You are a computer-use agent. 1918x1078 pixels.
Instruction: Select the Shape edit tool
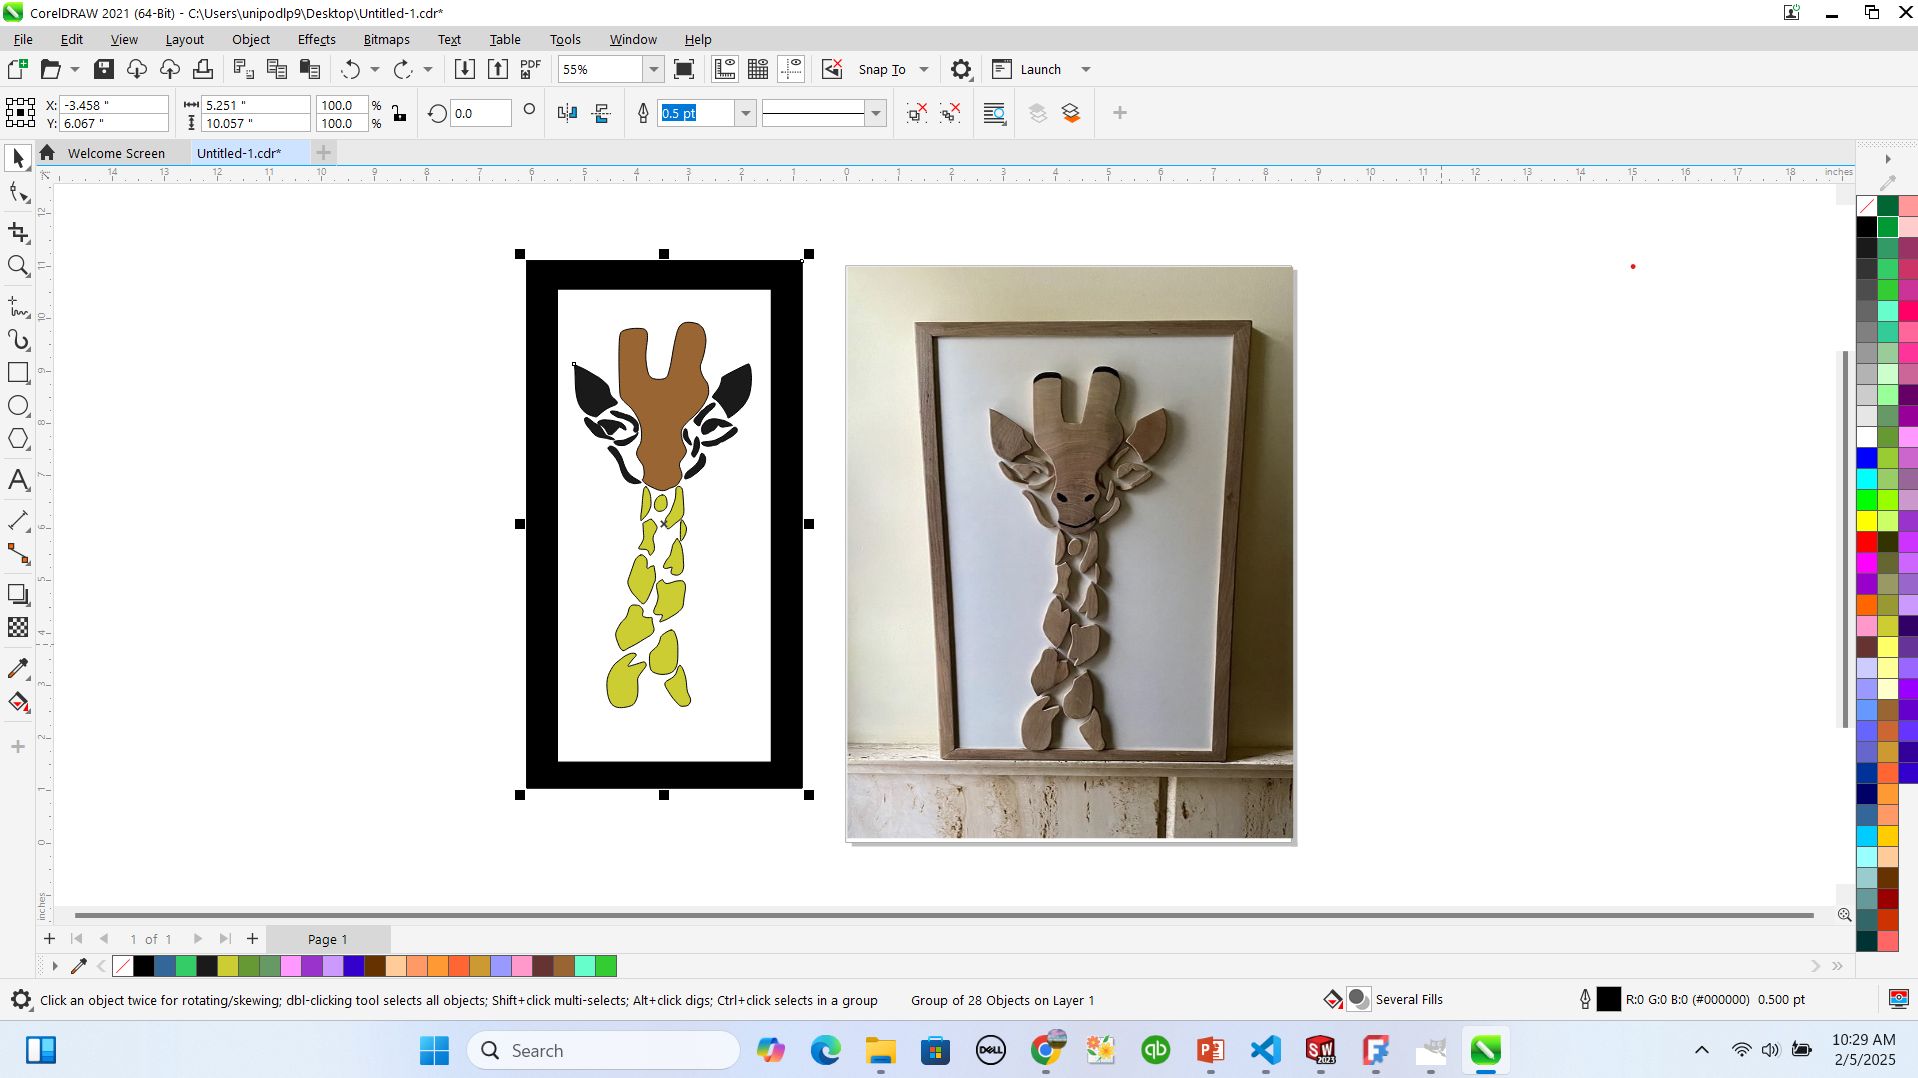18,193
